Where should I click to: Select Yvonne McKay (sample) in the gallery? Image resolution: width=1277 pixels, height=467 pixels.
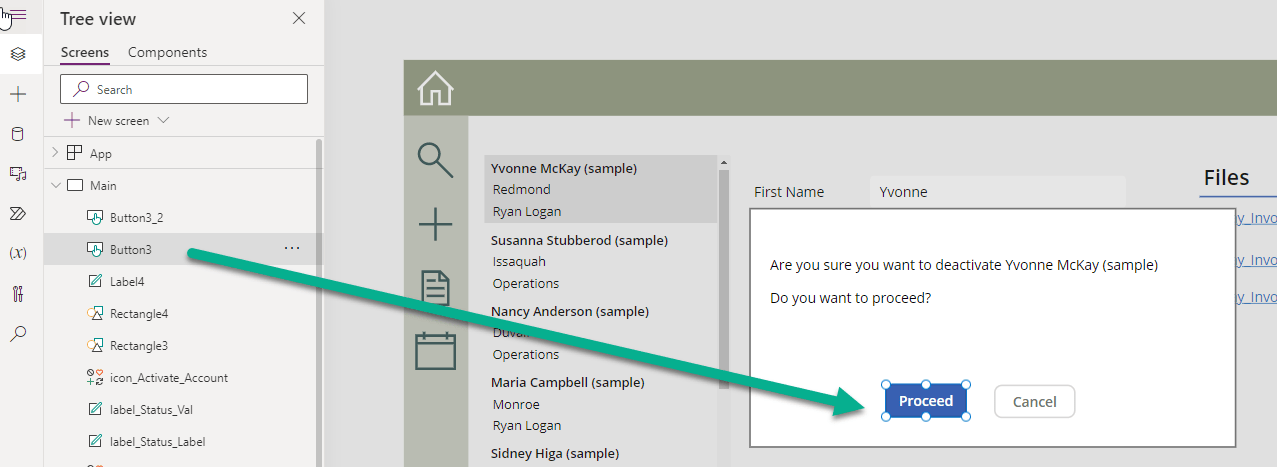click(x=601, y=190)
